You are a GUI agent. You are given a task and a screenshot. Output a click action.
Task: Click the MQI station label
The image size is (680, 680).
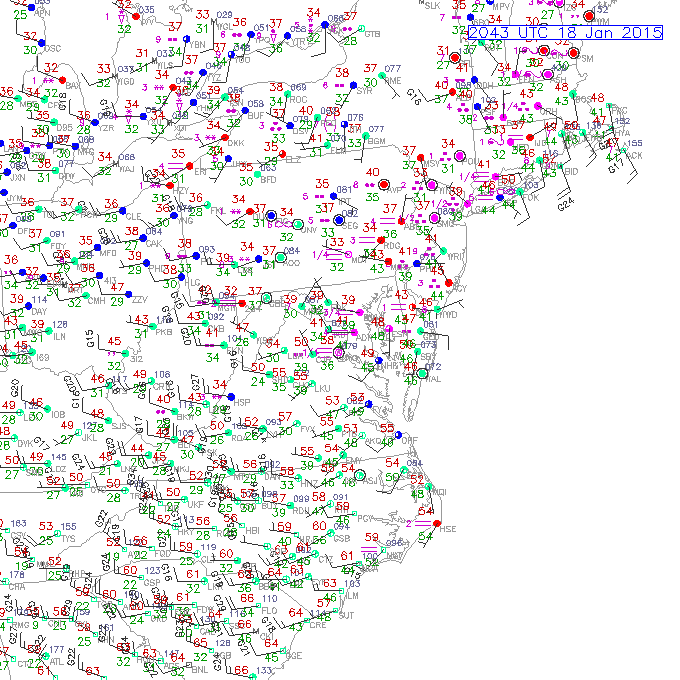[x=439, y=492]
